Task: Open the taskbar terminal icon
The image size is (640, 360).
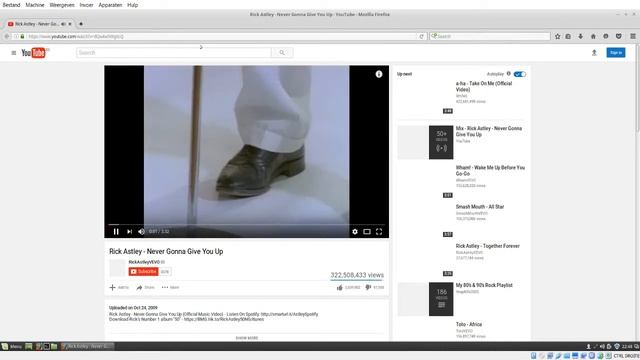Action: point(47,347)
